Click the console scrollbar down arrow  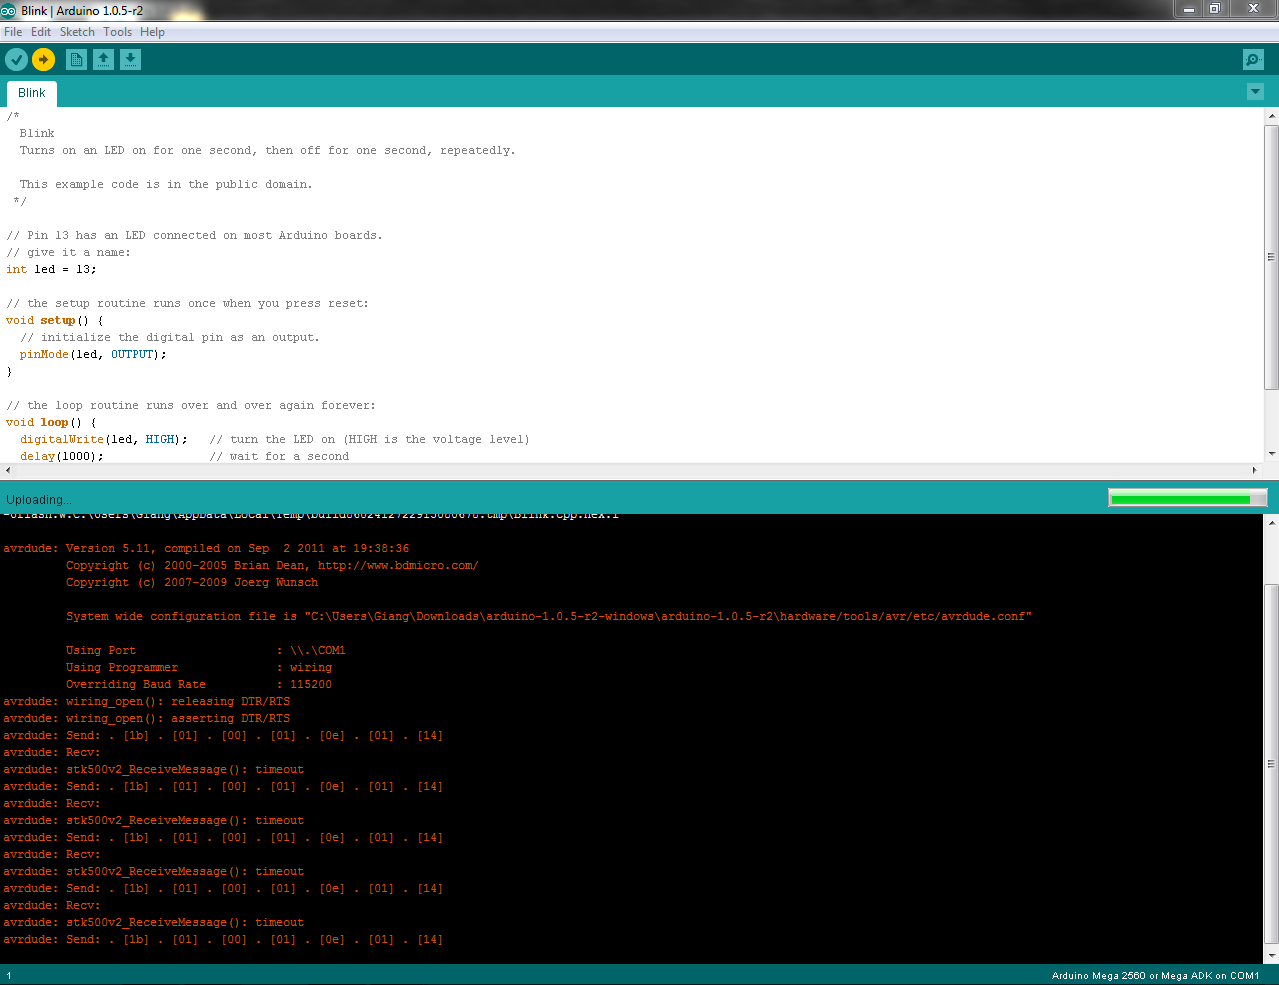pos(1272,956)
